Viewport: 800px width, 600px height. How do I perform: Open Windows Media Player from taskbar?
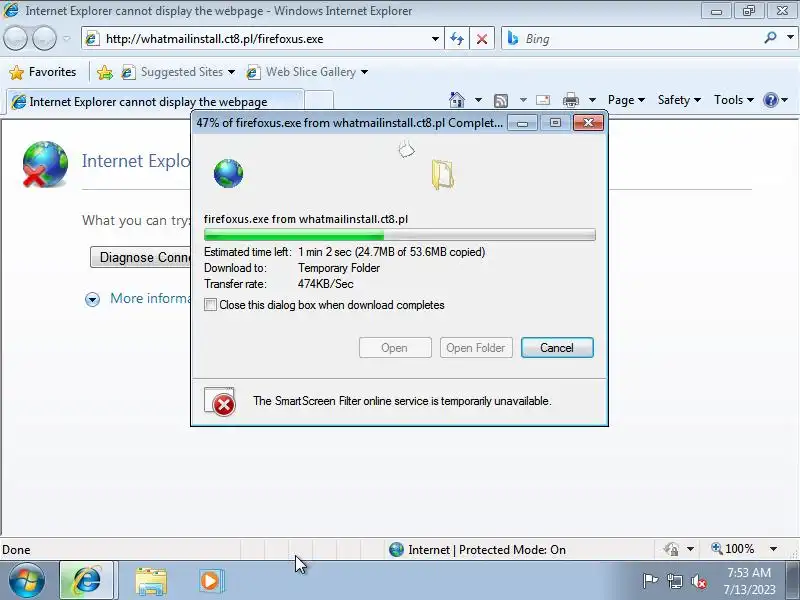(210, 581)
